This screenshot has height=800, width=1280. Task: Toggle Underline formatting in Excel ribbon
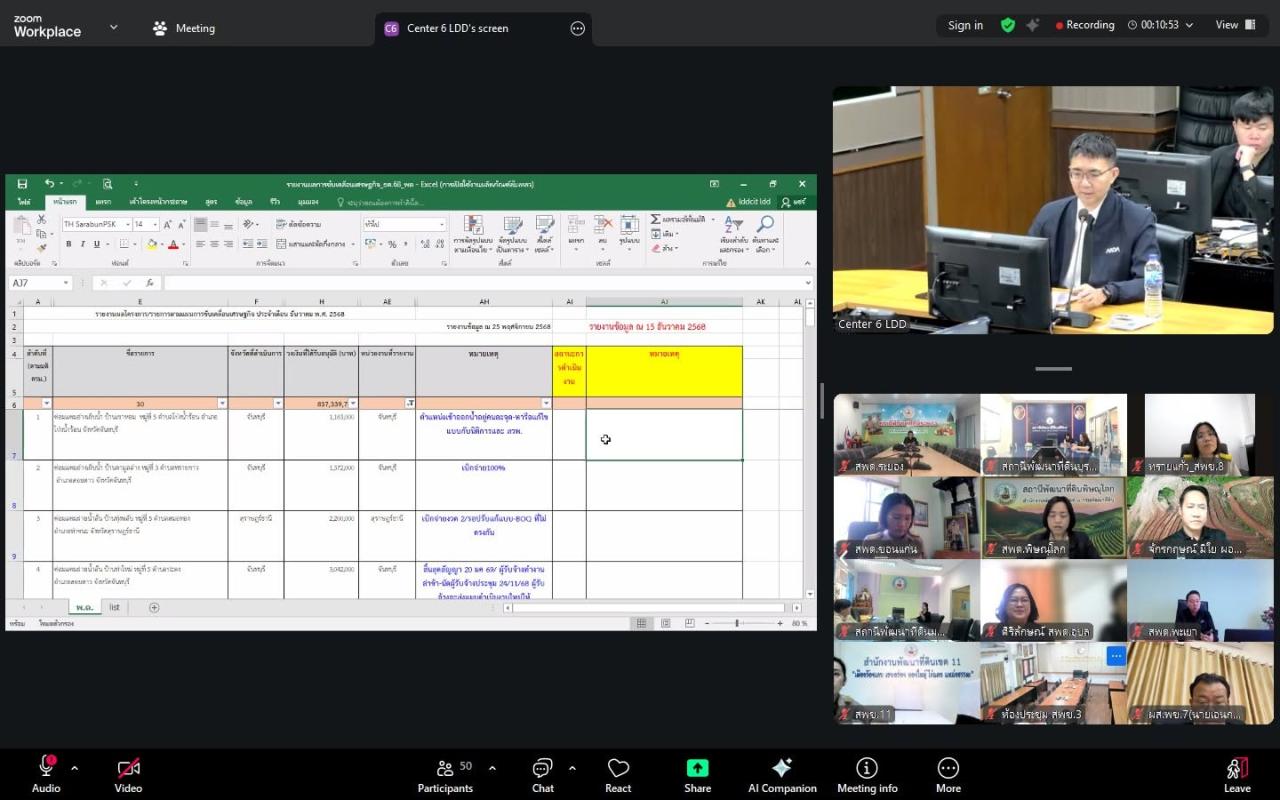click(x=97, y=244)
